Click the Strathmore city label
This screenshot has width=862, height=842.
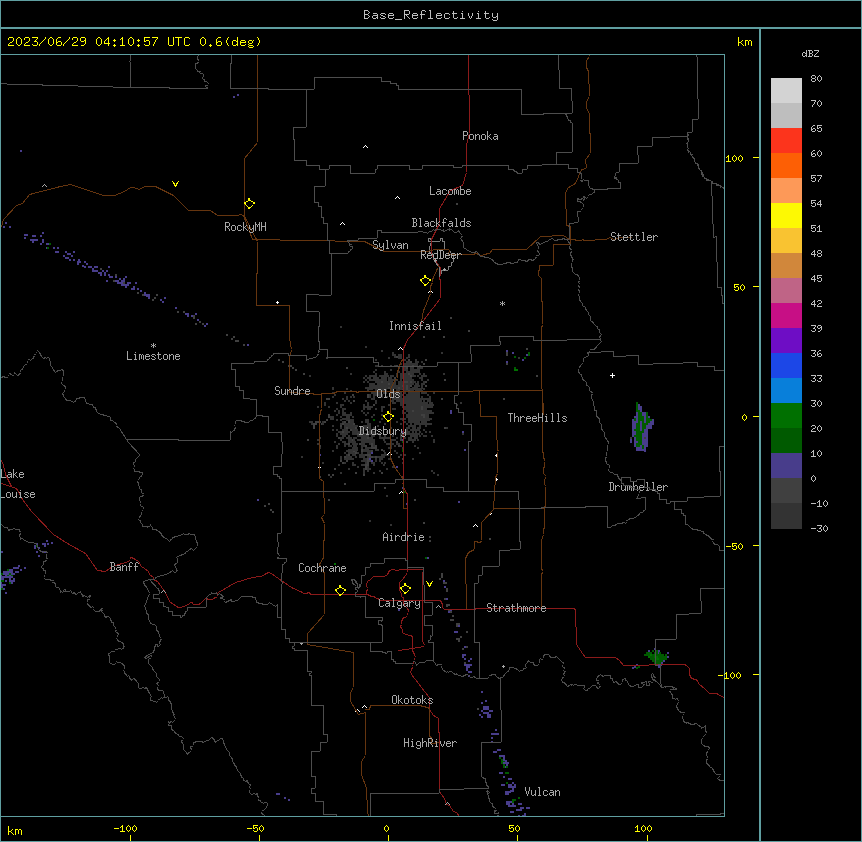click(516, 608)
